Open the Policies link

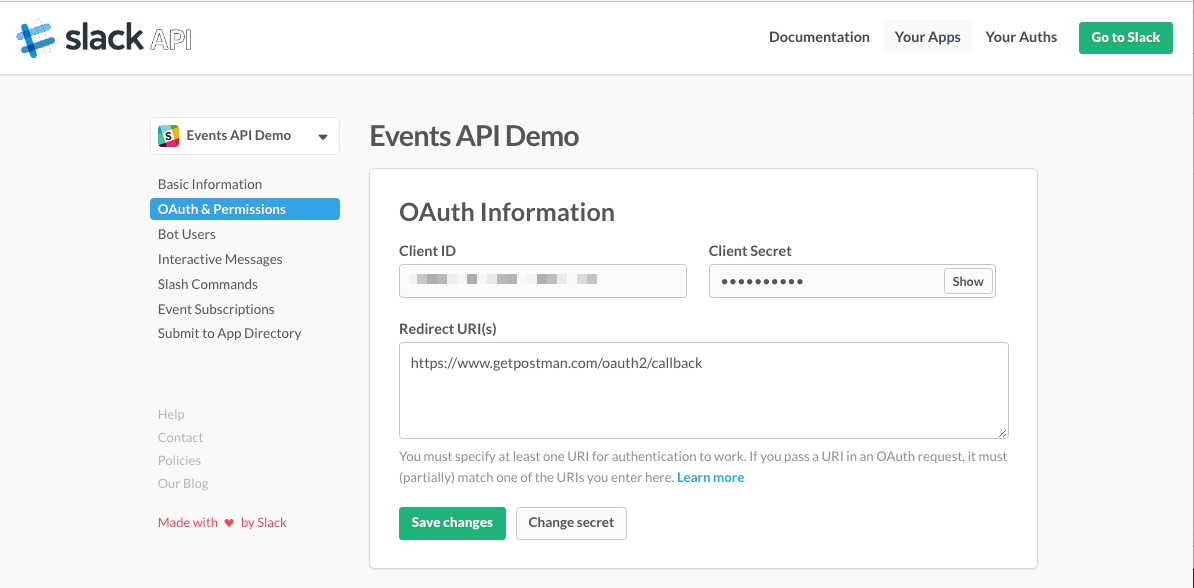point(180,460)
